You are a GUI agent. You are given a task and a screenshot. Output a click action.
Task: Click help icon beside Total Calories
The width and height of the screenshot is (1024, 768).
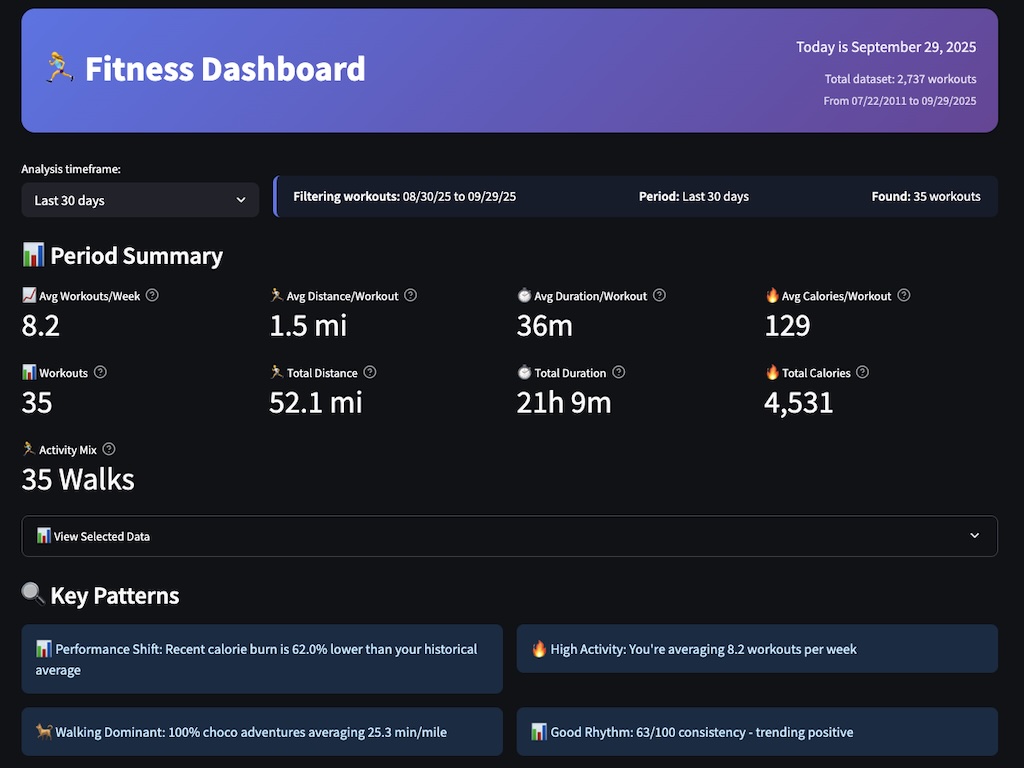pyautogui.click(x=863, y=373)
